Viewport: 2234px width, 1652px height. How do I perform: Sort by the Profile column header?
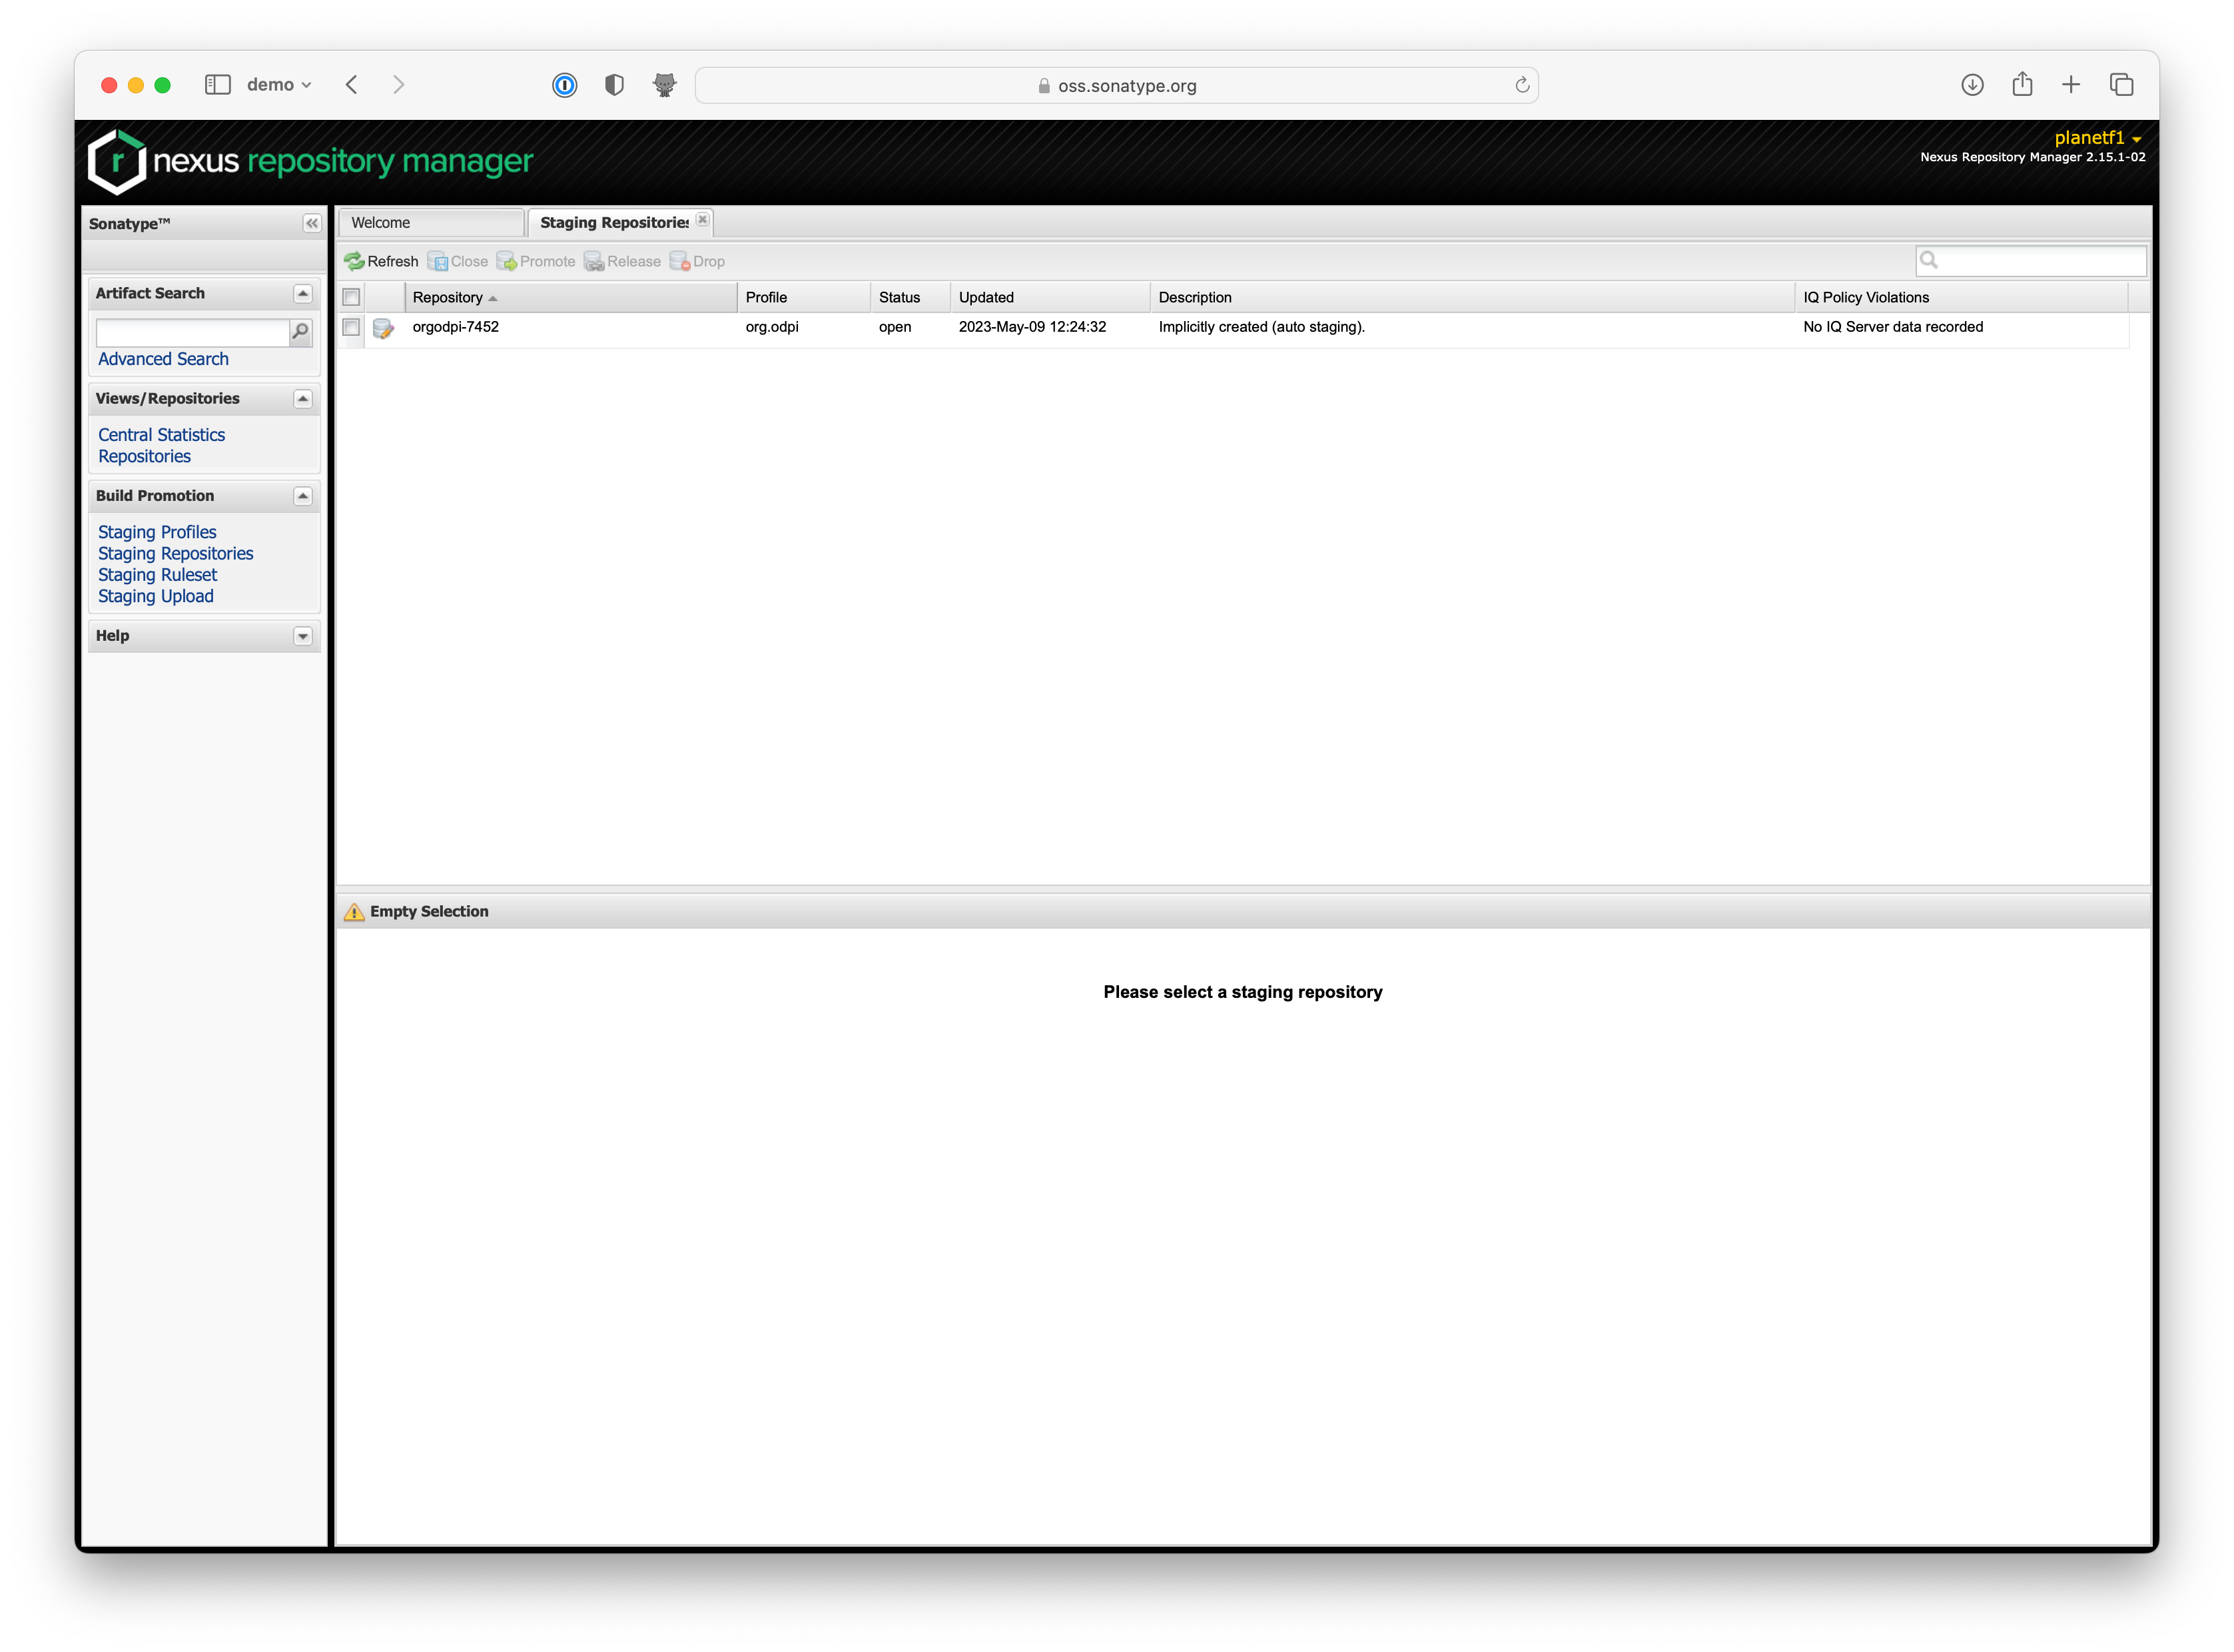click(x=804, y=297)
